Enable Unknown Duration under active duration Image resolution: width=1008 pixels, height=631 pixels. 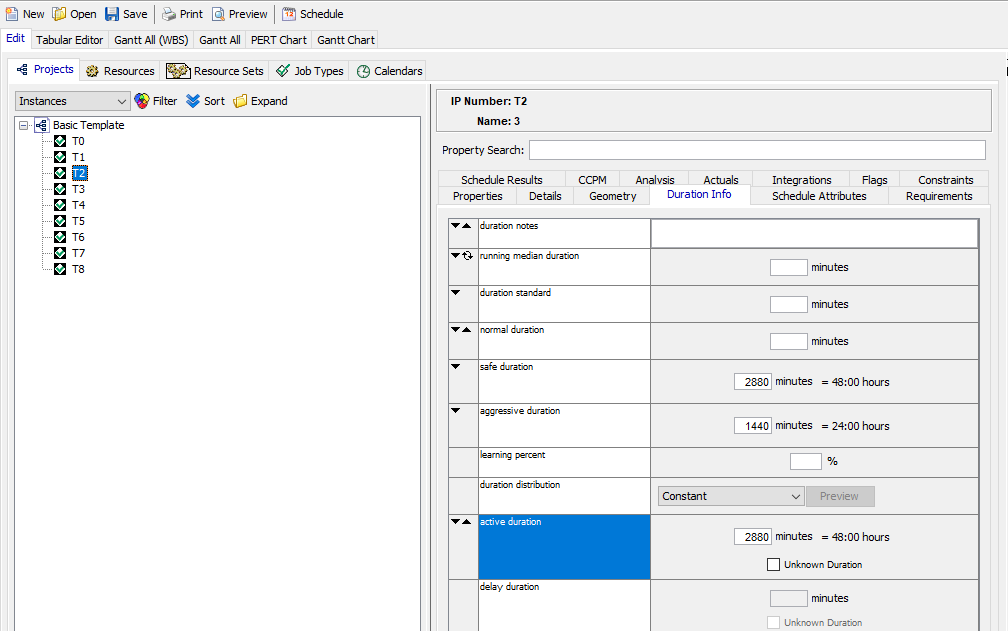pos(773,565)
